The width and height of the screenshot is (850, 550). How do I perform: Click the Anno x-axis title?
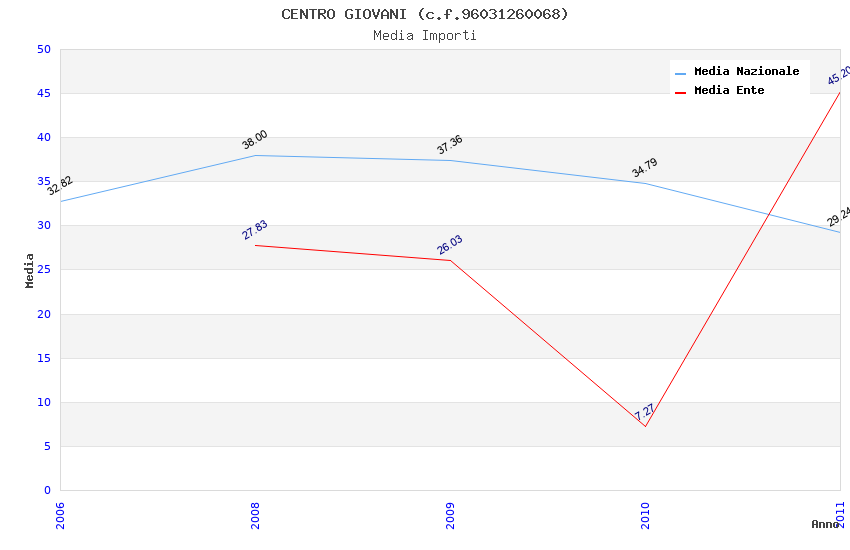pyautogui.click(x=825, y=524)
